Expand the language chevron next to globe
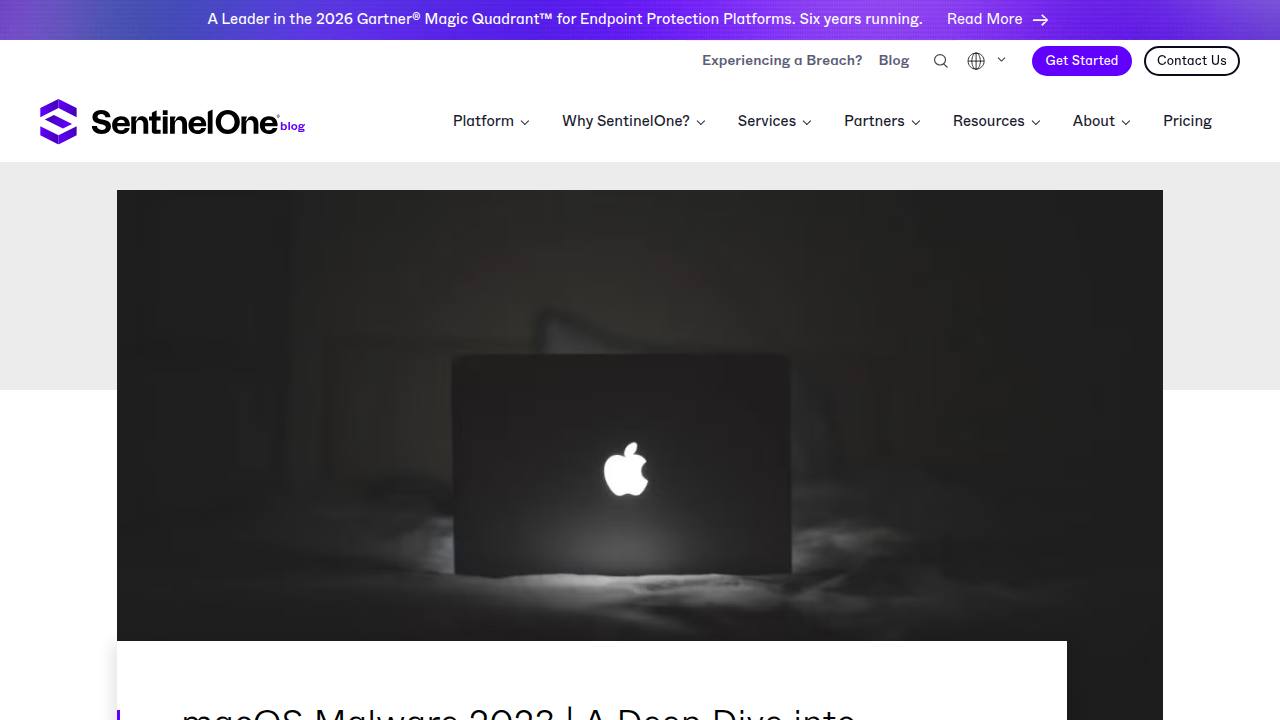This screenshot has height=720, width=1280. tap(1001, 60)
